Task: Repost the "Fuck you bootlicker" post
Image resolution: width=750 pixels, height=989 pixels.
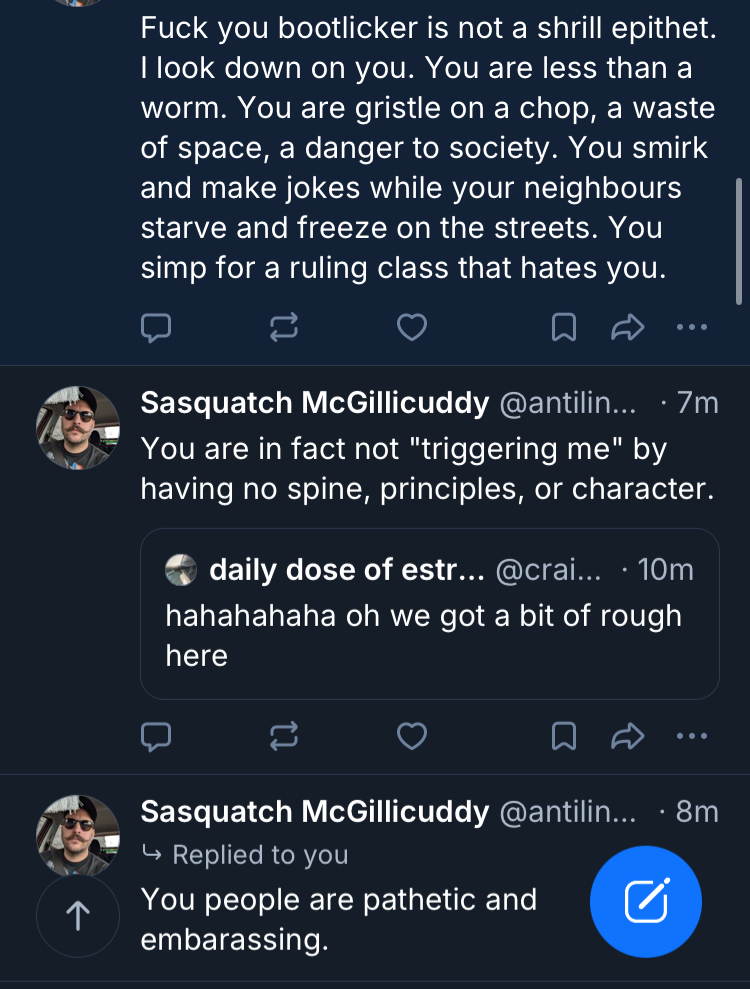Action: coord(284,327)
